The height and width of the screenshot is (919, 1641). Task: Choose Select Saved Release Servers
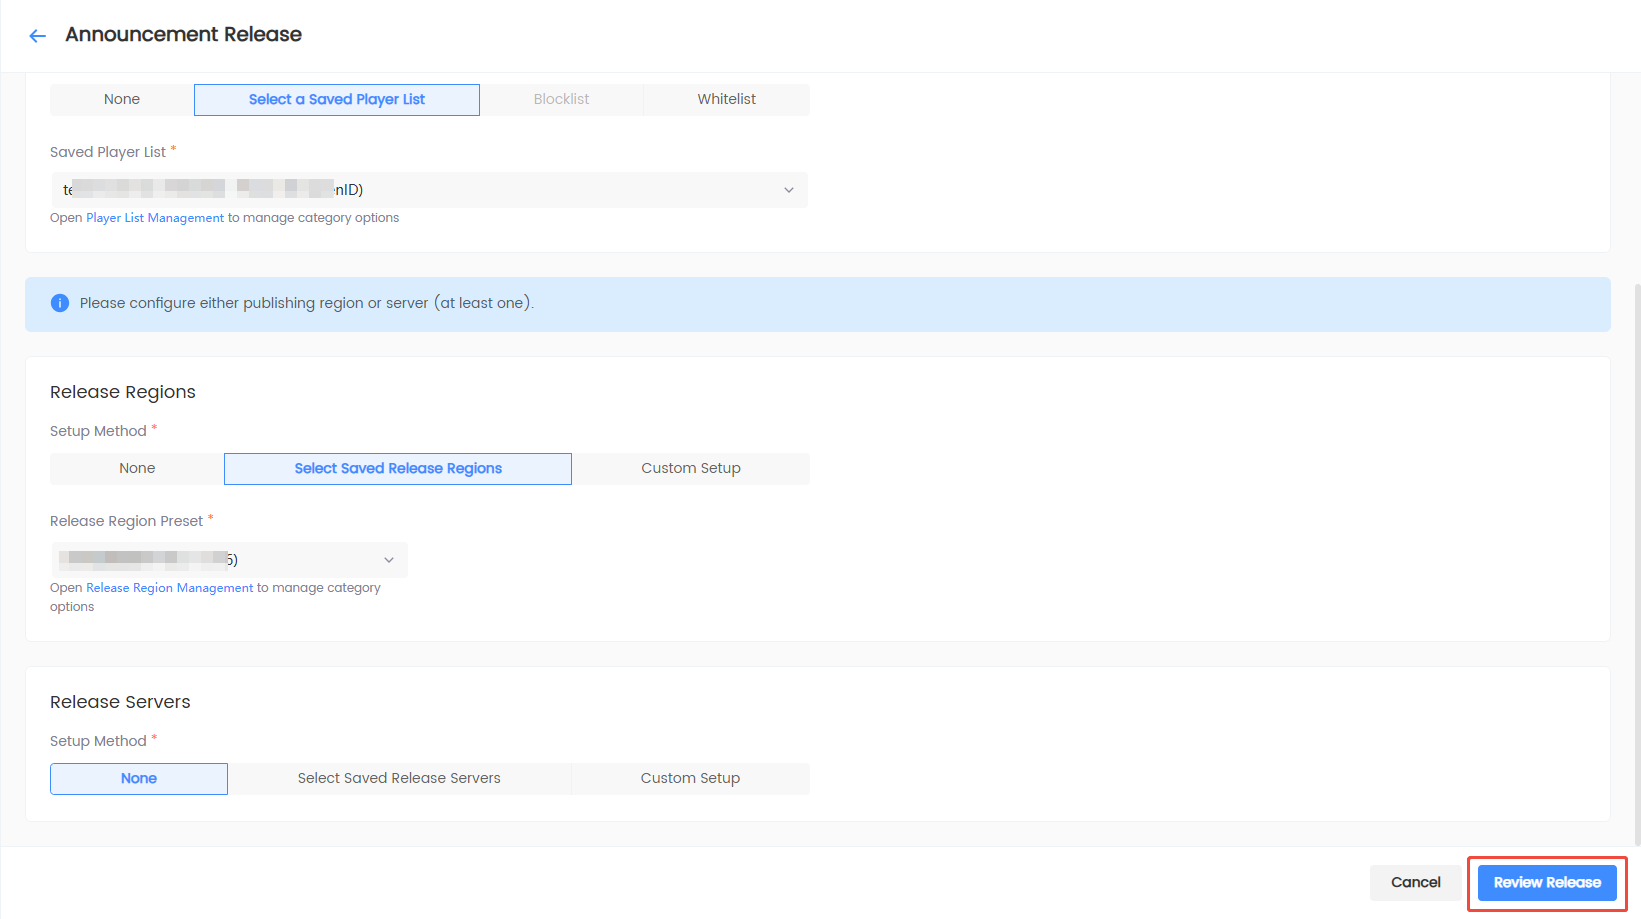coord(399,779)
